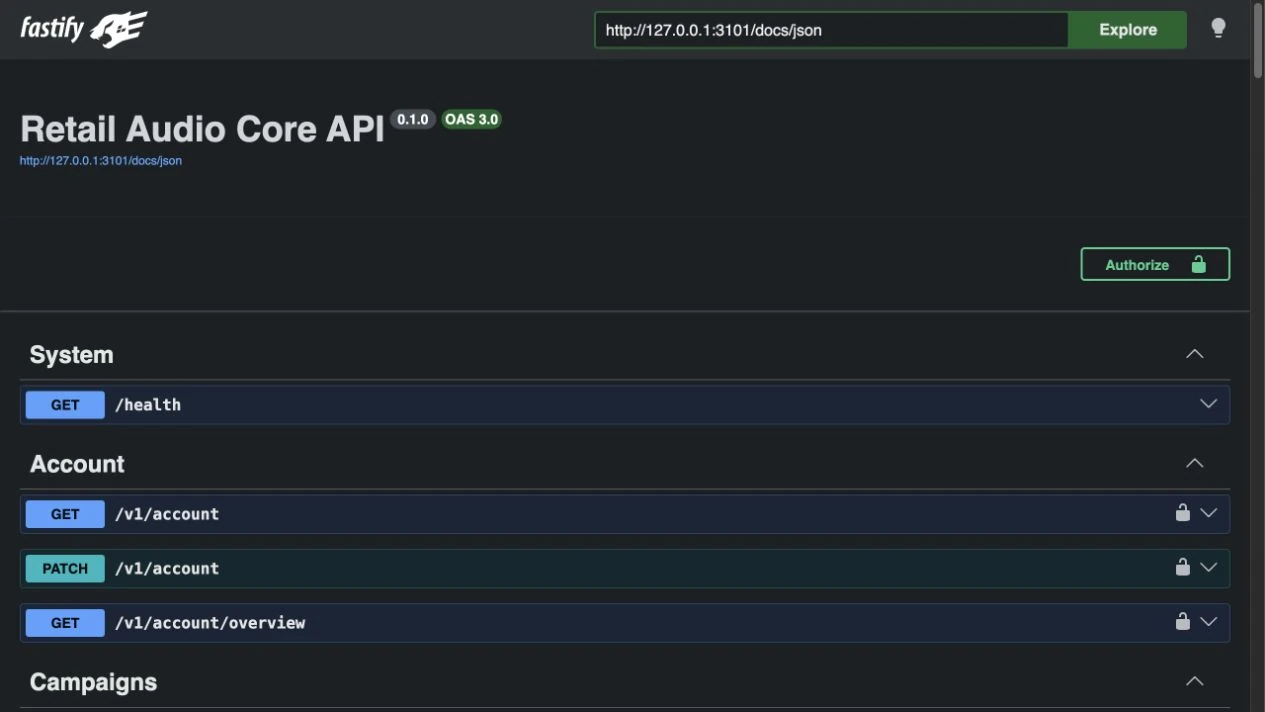Click the /v1/account path in the GET row
This screenshot has height=712, width=1265.
pyautogui.click(x=167, y=514)
